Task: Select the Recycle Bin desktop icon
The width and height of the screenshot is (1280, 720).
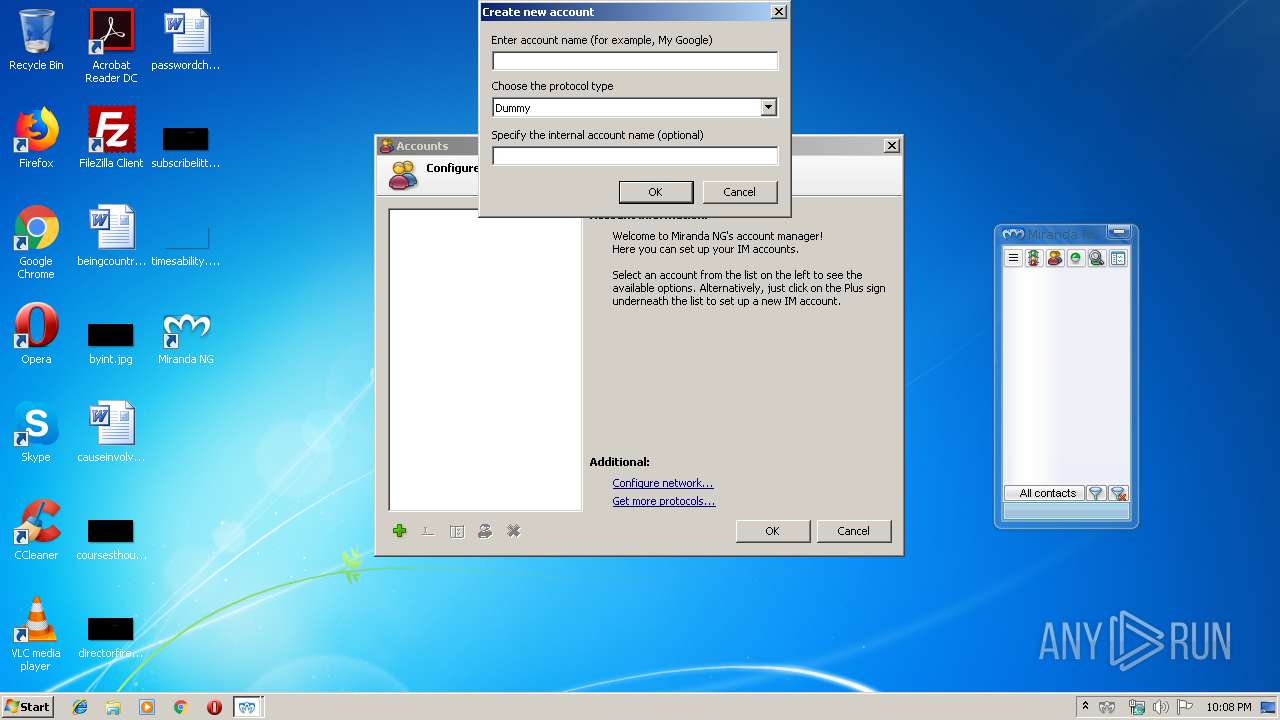Action: [x=36, y=41]
